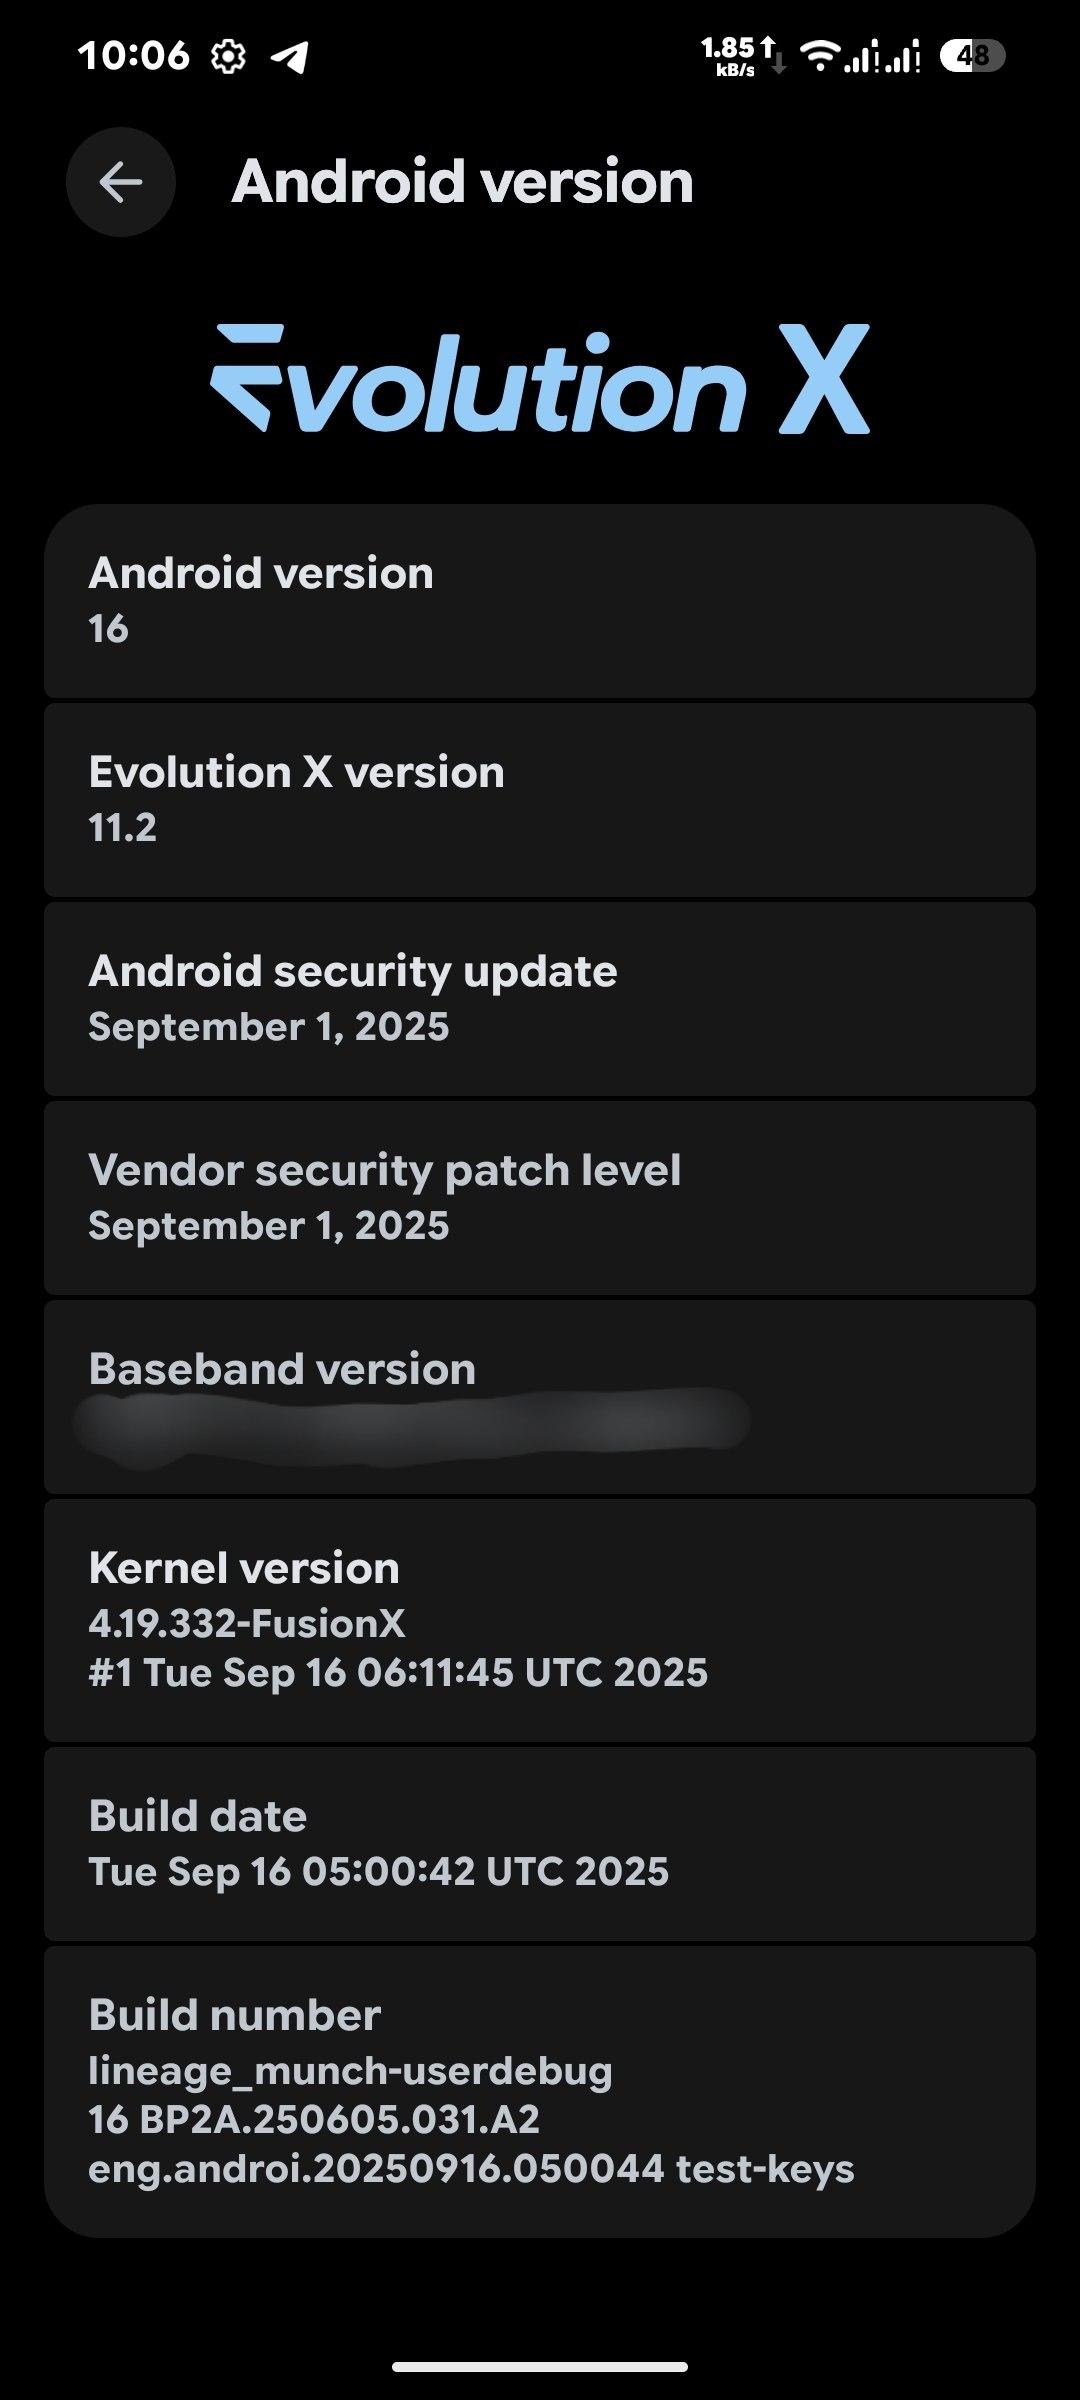
Task: Tap the battery level indicator
Action: point(972,56)
